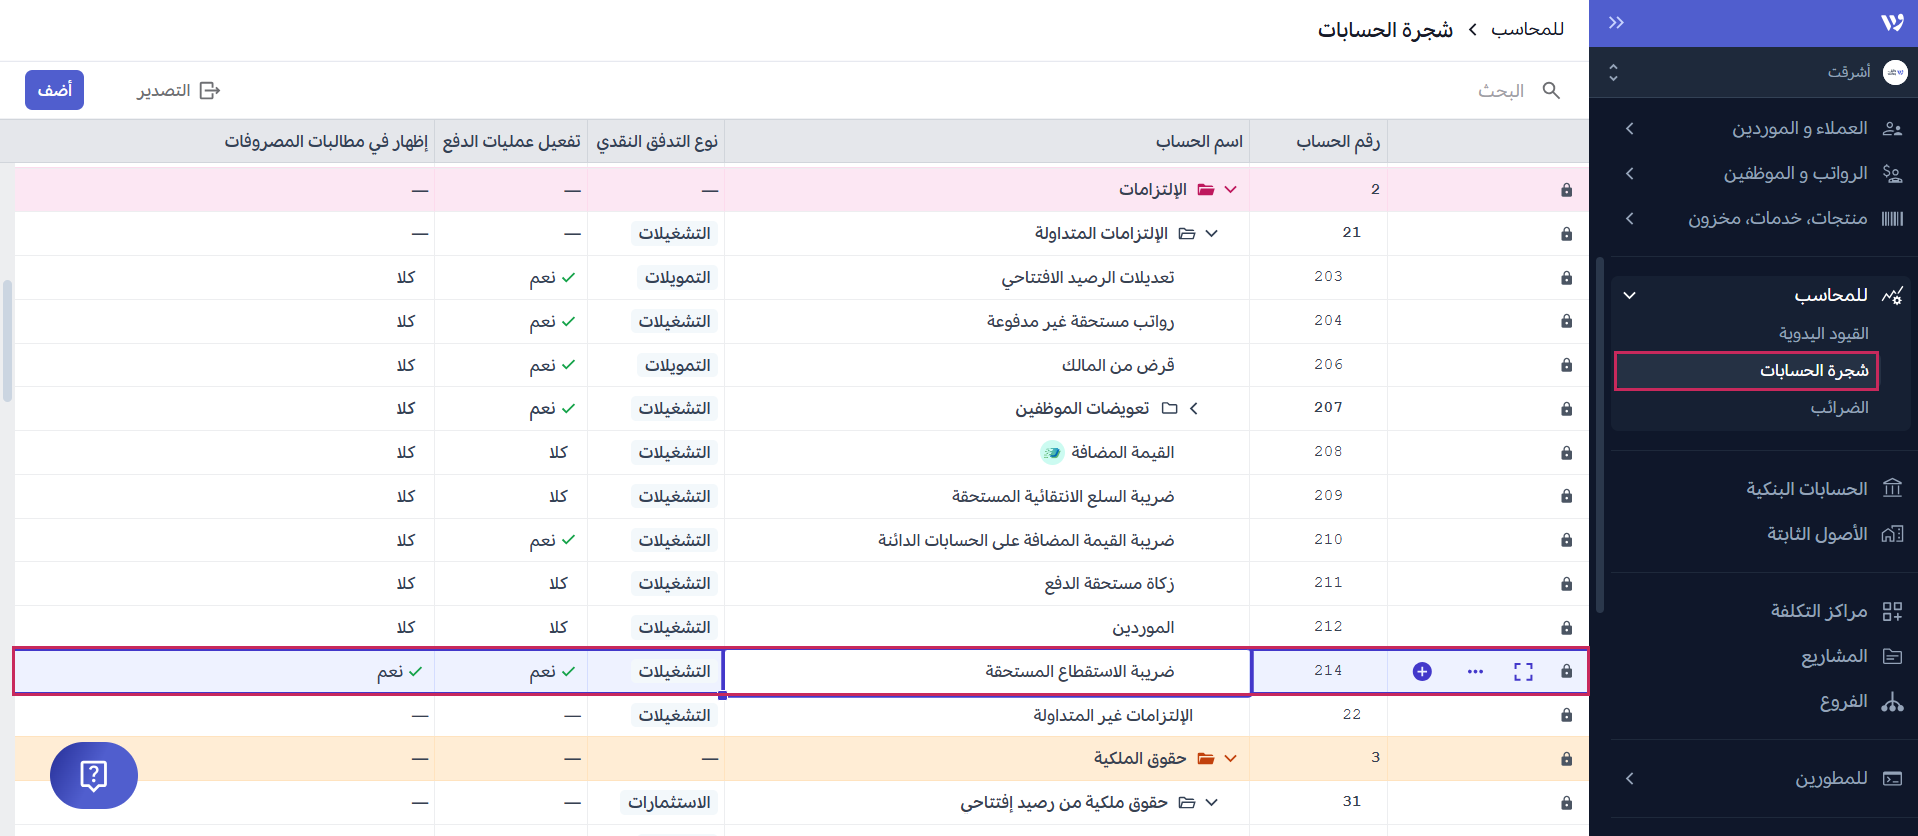
Task: Click the expand-frame icon in row 214
Action: click(x=1523, y=672)
